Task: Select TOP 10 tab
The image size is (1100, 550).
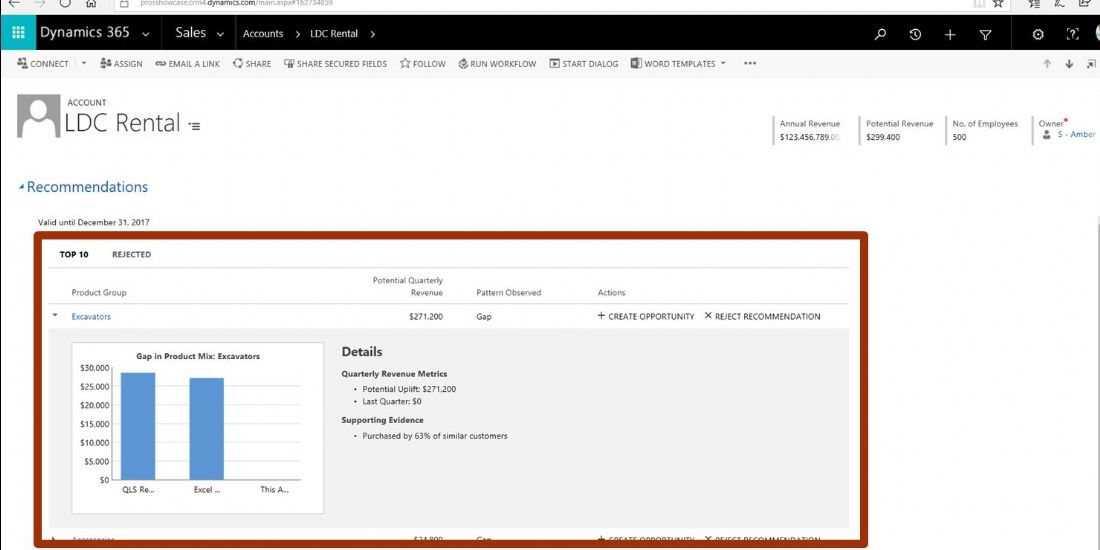Action: [74, 255]
